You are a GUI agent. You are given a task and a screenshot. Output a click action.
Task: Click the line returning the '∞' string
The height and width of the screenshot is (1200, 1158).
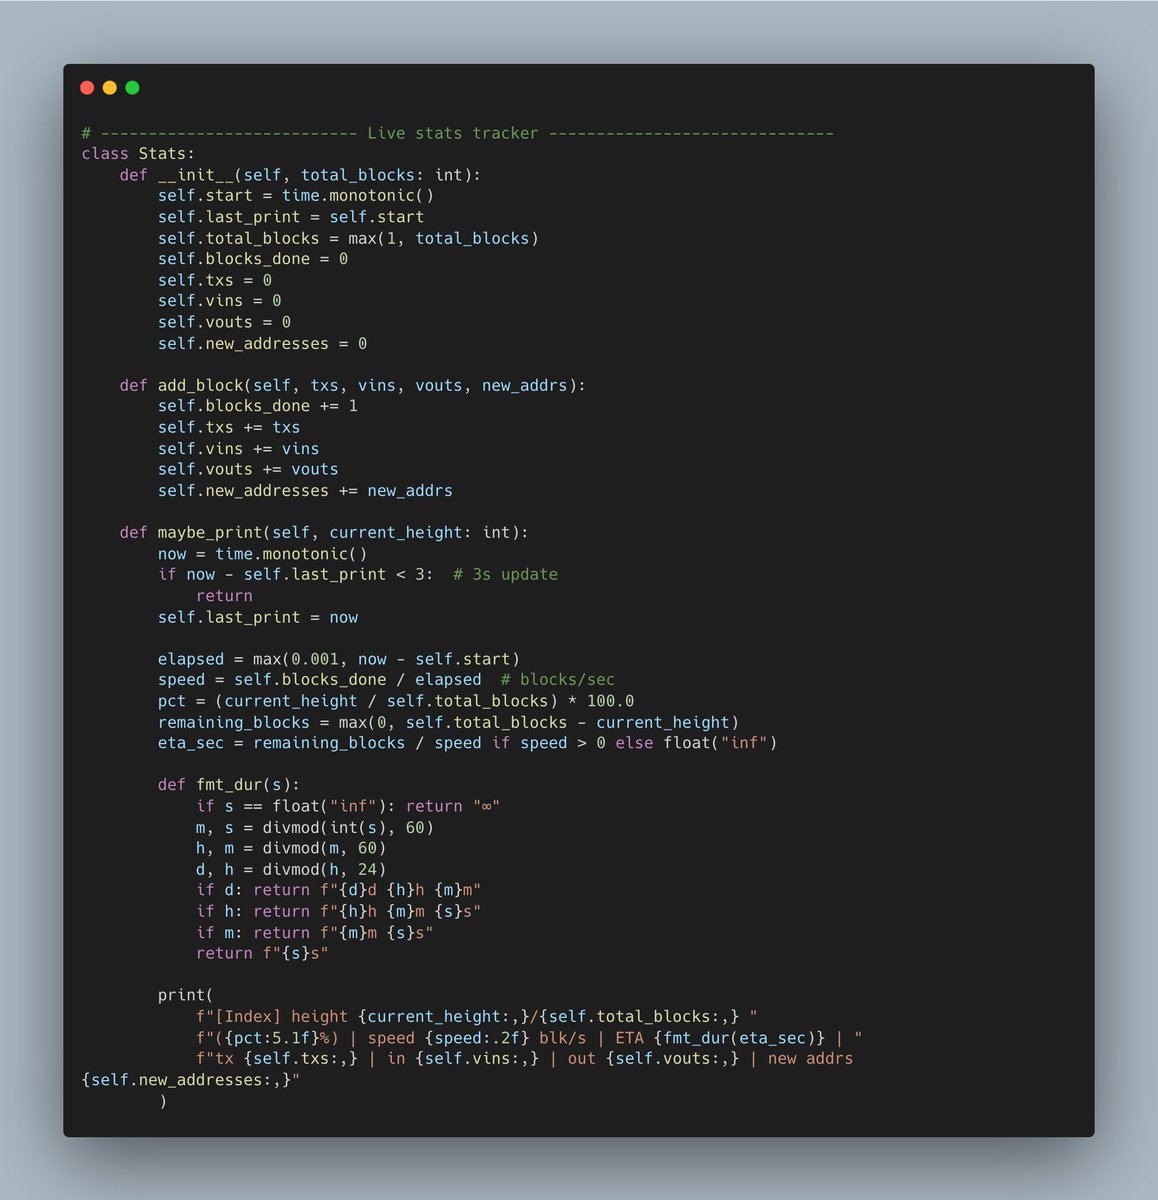point(348,806)
